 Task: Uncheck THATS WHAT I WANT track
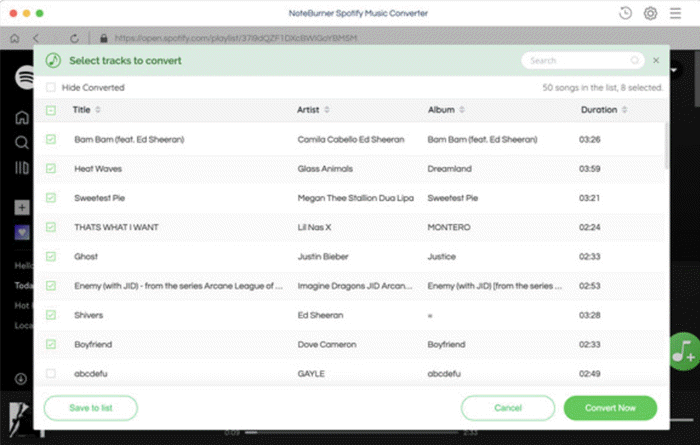coord(51,227)
